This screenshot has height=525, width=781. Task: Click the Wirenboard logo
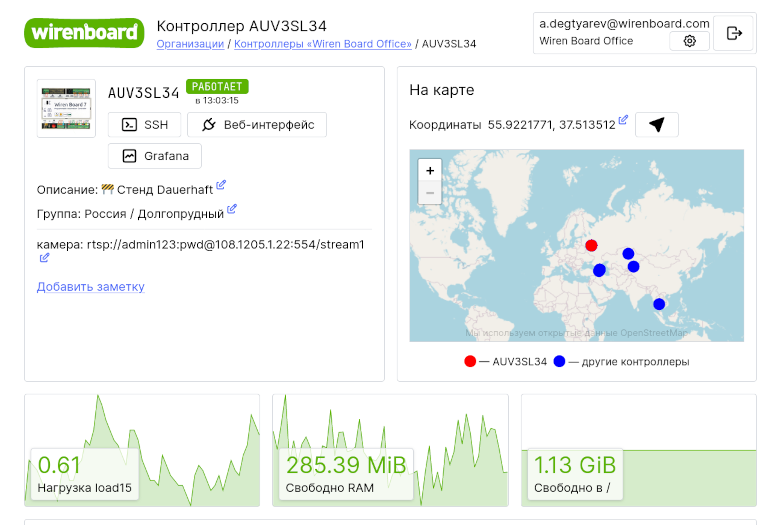(84, 33)
